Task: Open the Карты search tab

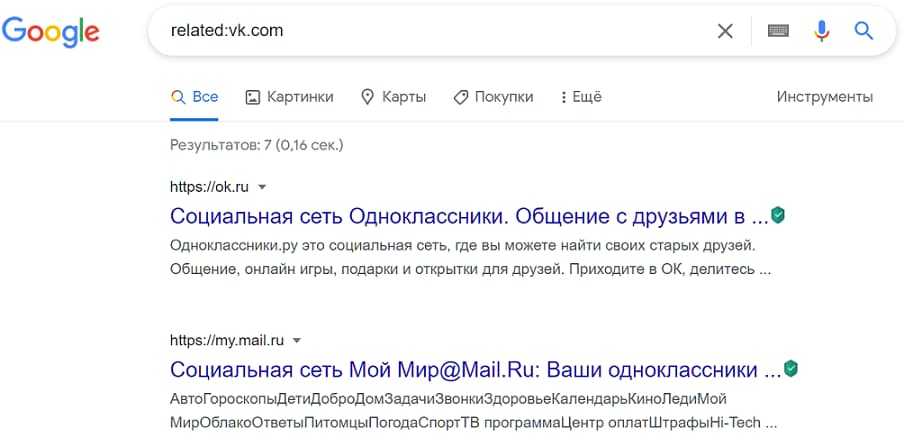Action: (393, 97)
